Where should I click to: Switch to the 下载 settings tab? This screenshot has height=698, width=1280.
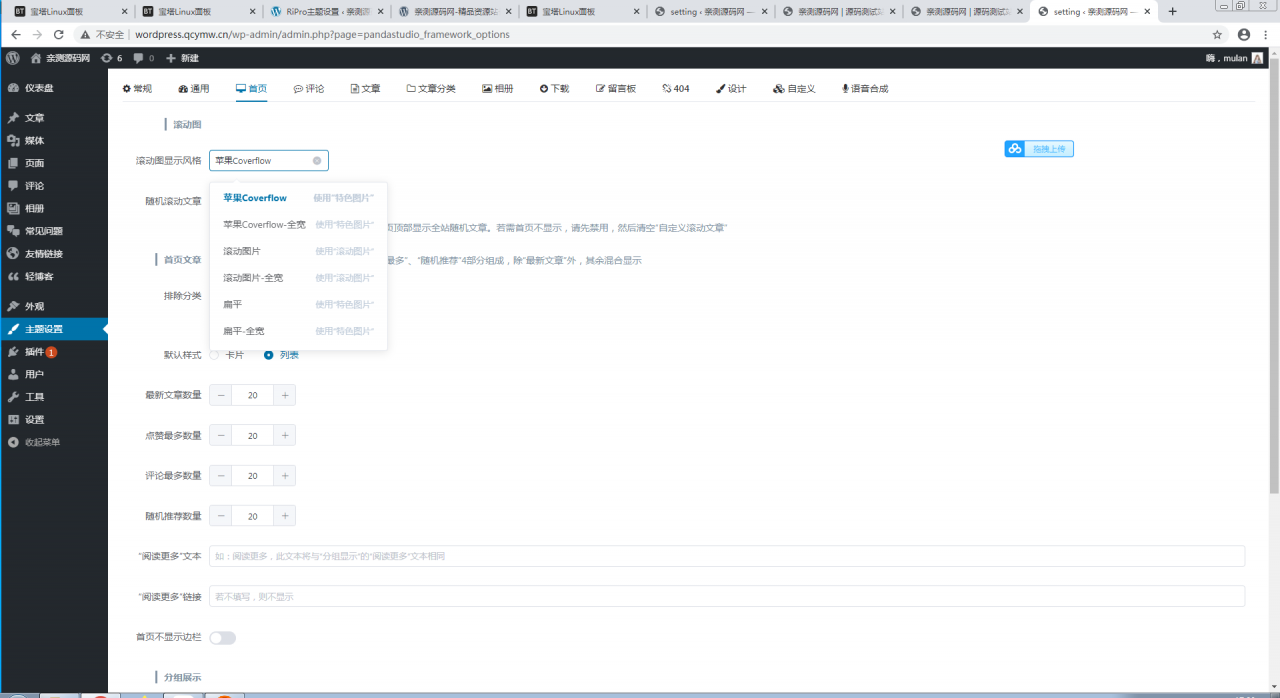[554, 88]
